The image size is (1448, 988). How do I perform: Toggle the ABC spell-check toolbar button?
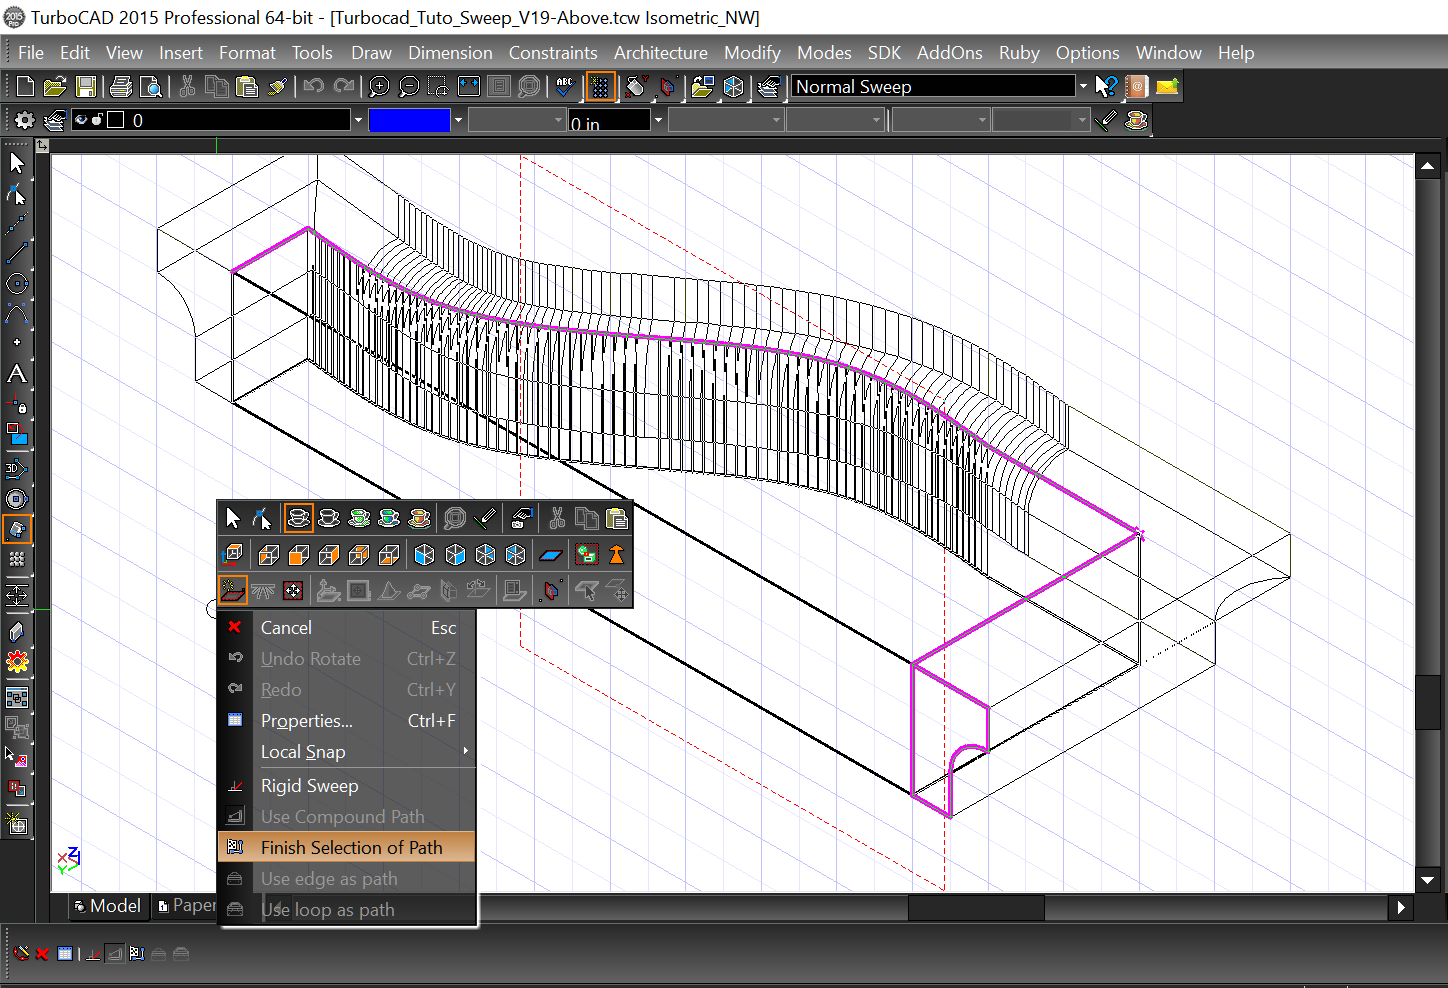[x=563, y=86]
